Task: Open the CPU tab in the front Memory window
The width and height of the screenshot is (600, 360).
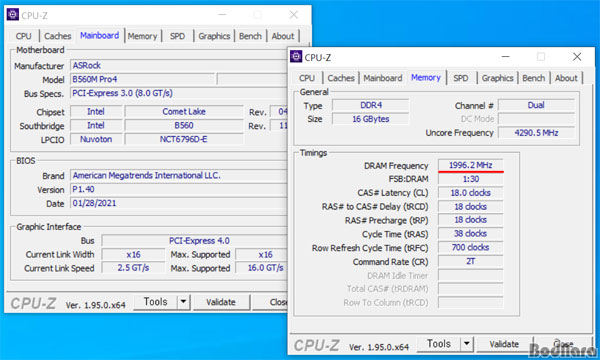Action: (x=307, y=78)
